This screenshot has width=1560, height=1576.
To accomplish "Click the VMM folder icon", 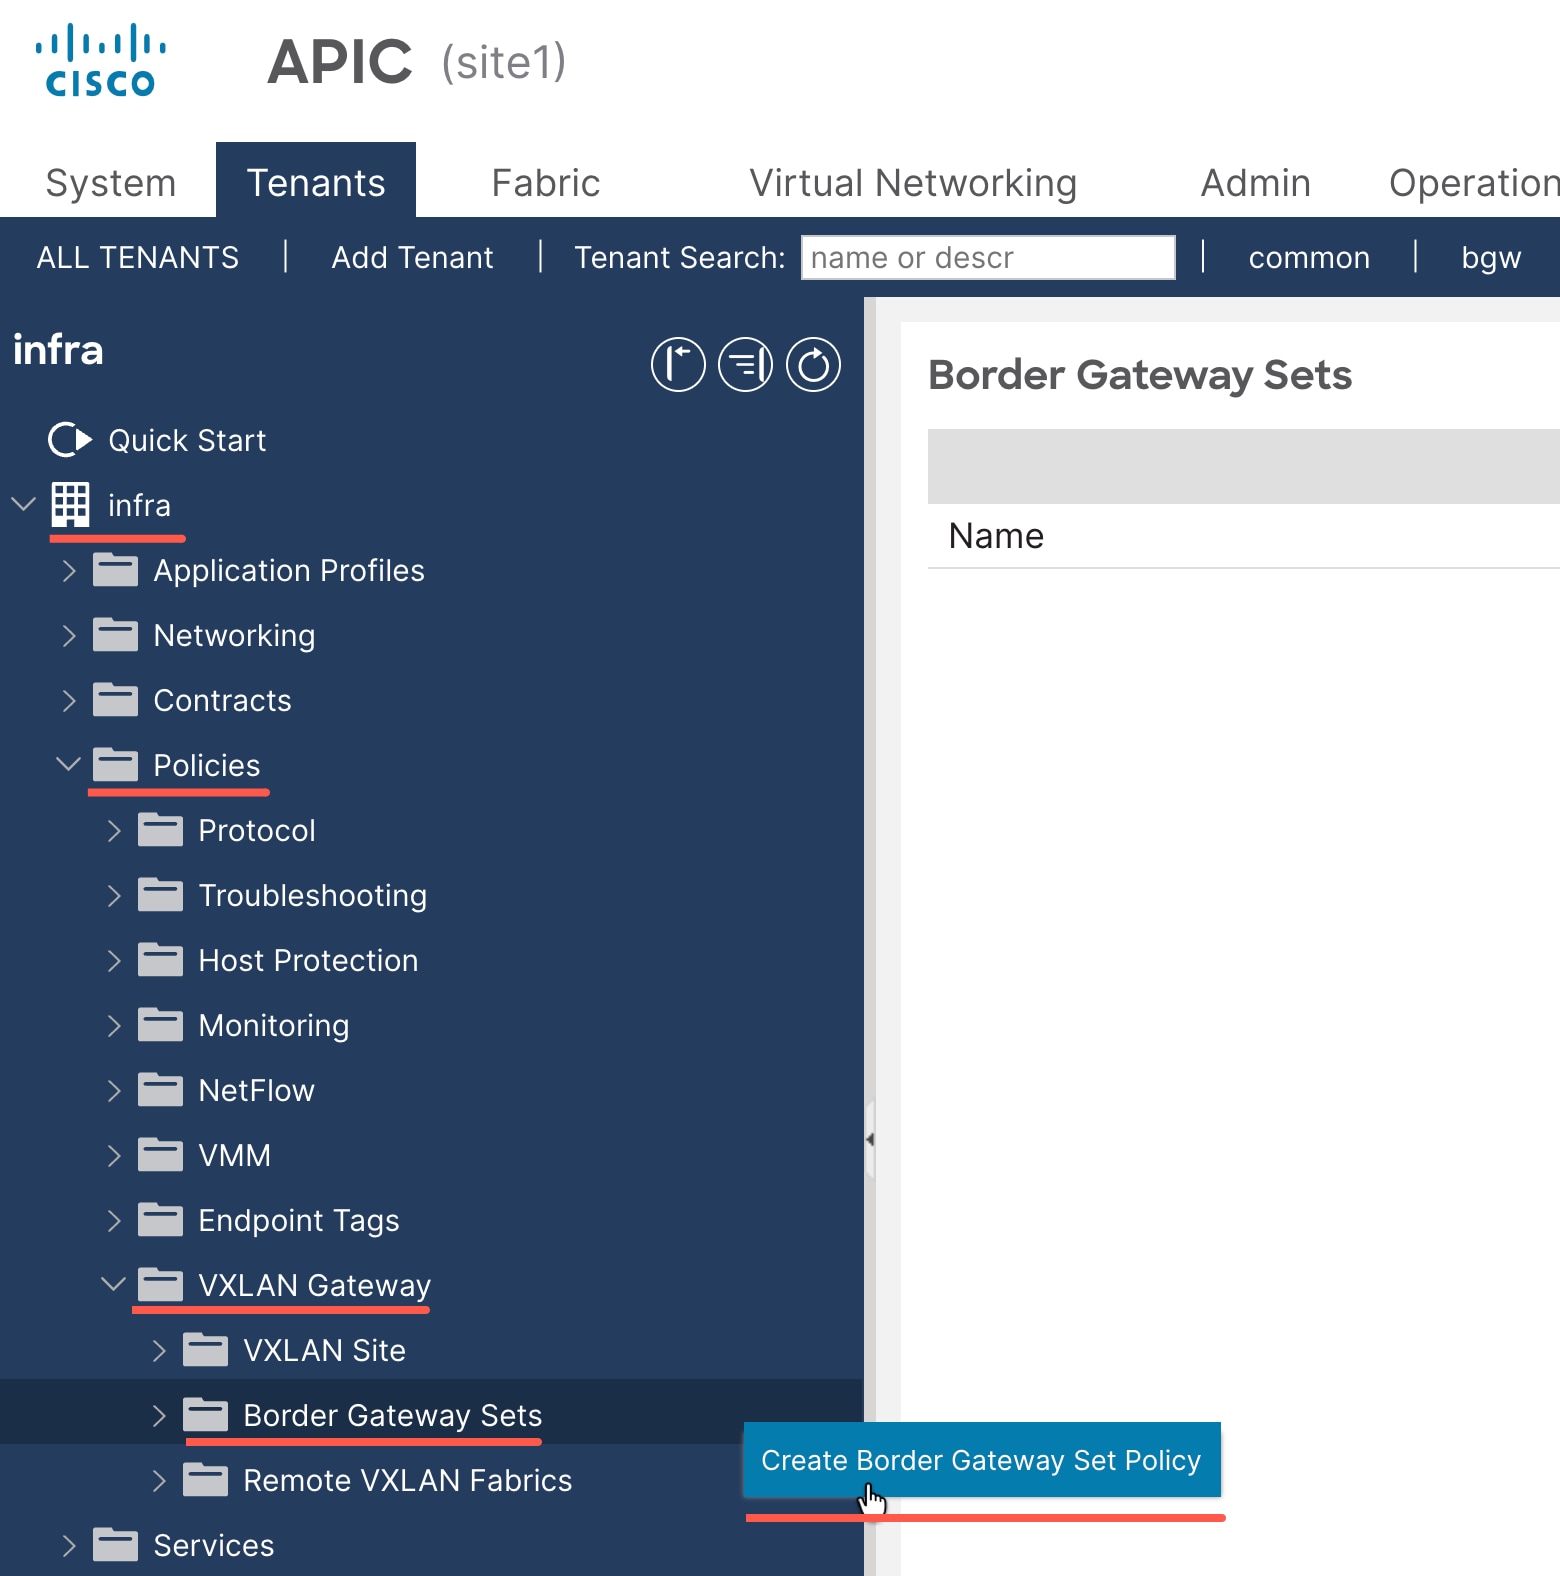I will pos(160,1155).
